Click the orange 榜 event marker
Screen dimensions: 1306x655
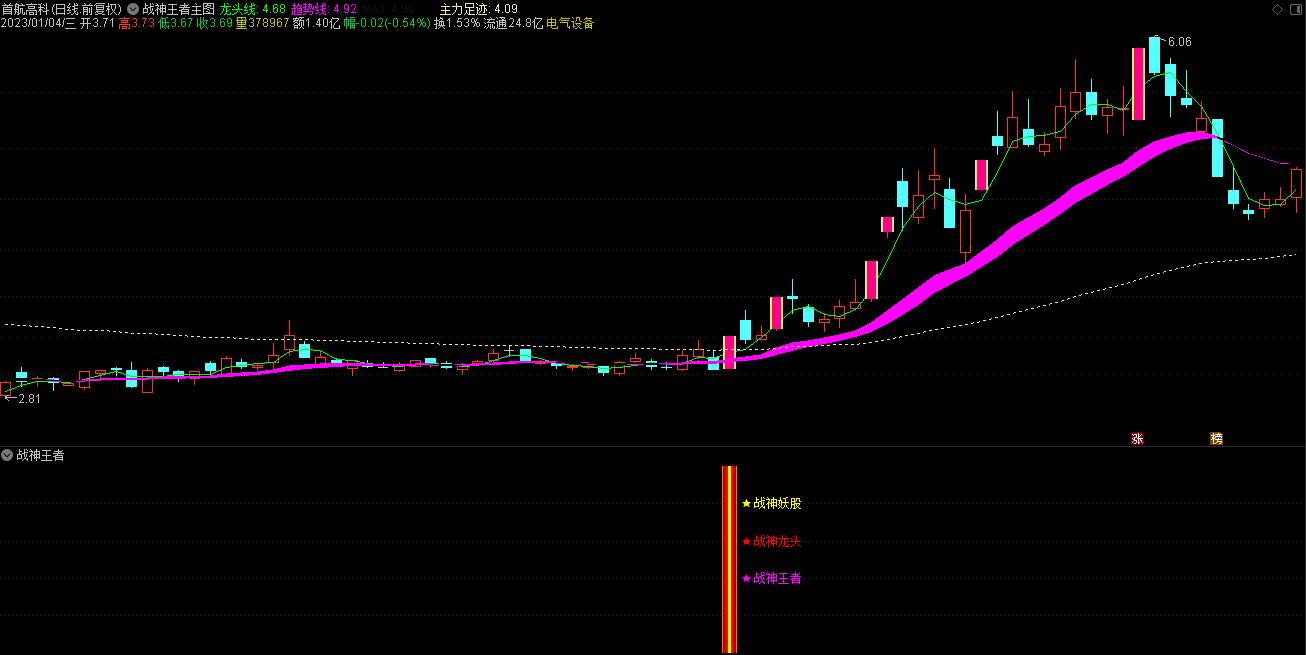(x=1216, y=438)
